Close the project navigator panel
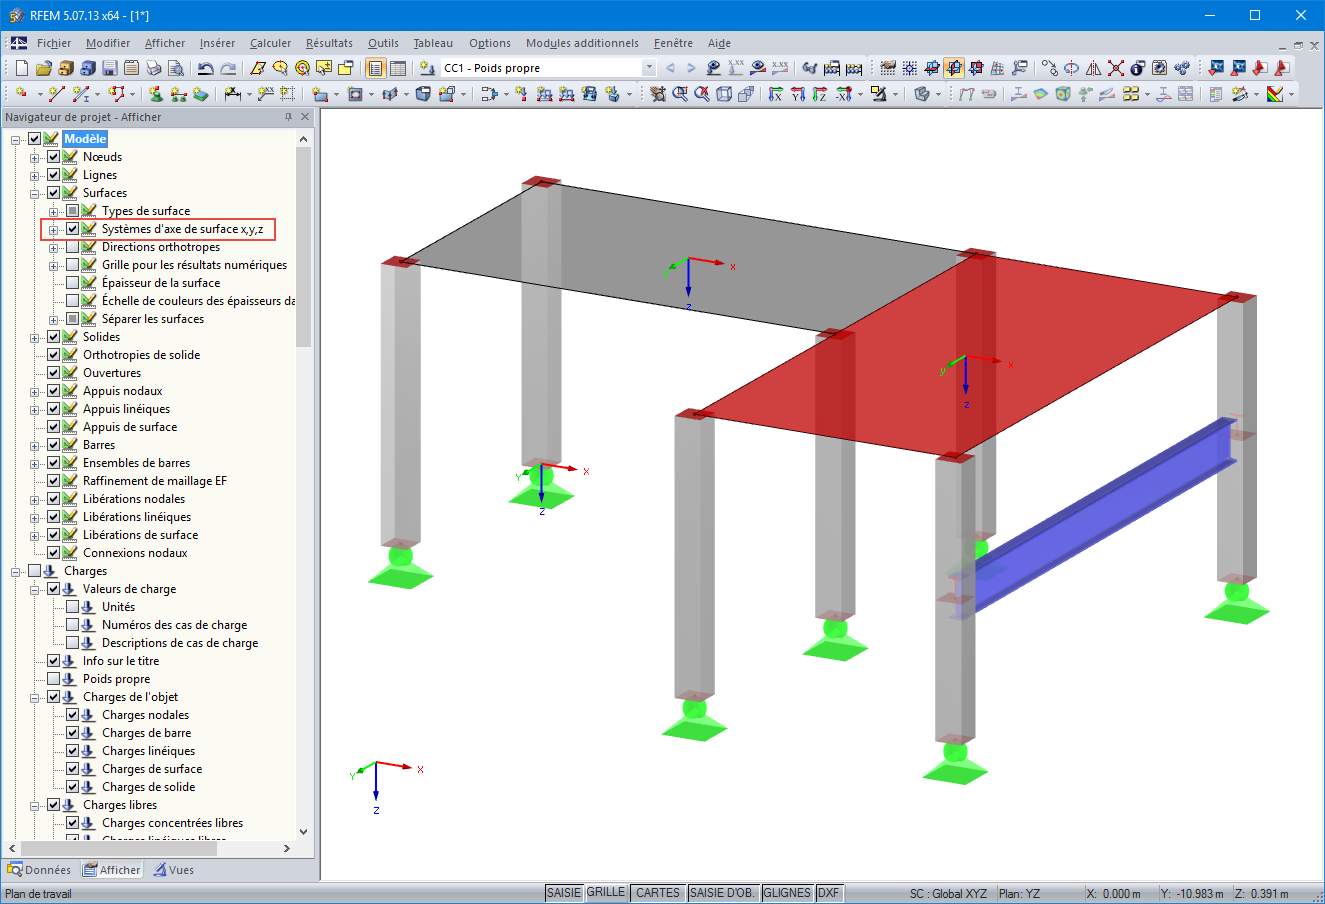 point(305,117)
